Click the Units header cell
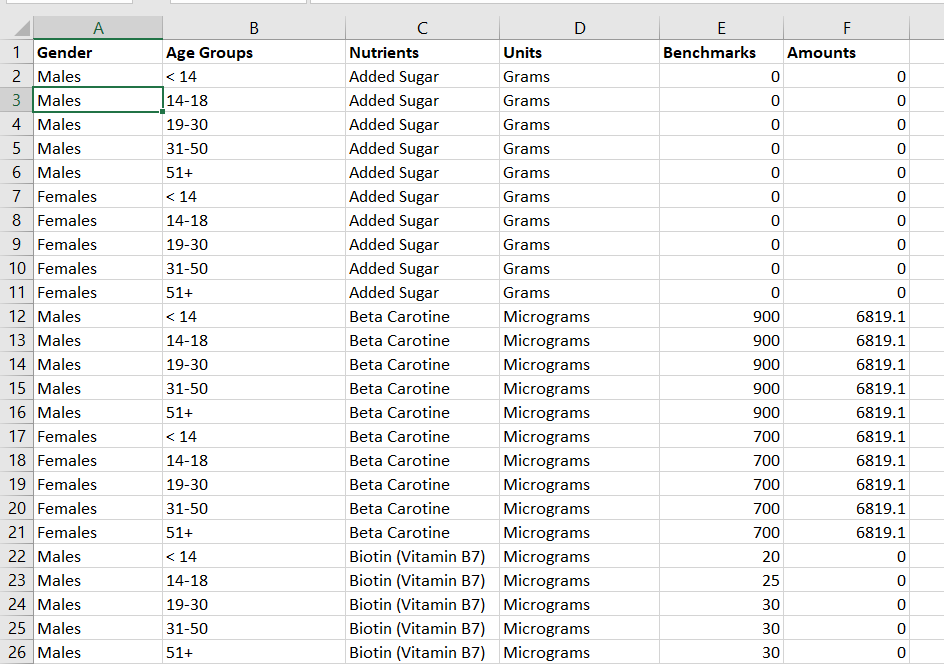 point(579,52)
